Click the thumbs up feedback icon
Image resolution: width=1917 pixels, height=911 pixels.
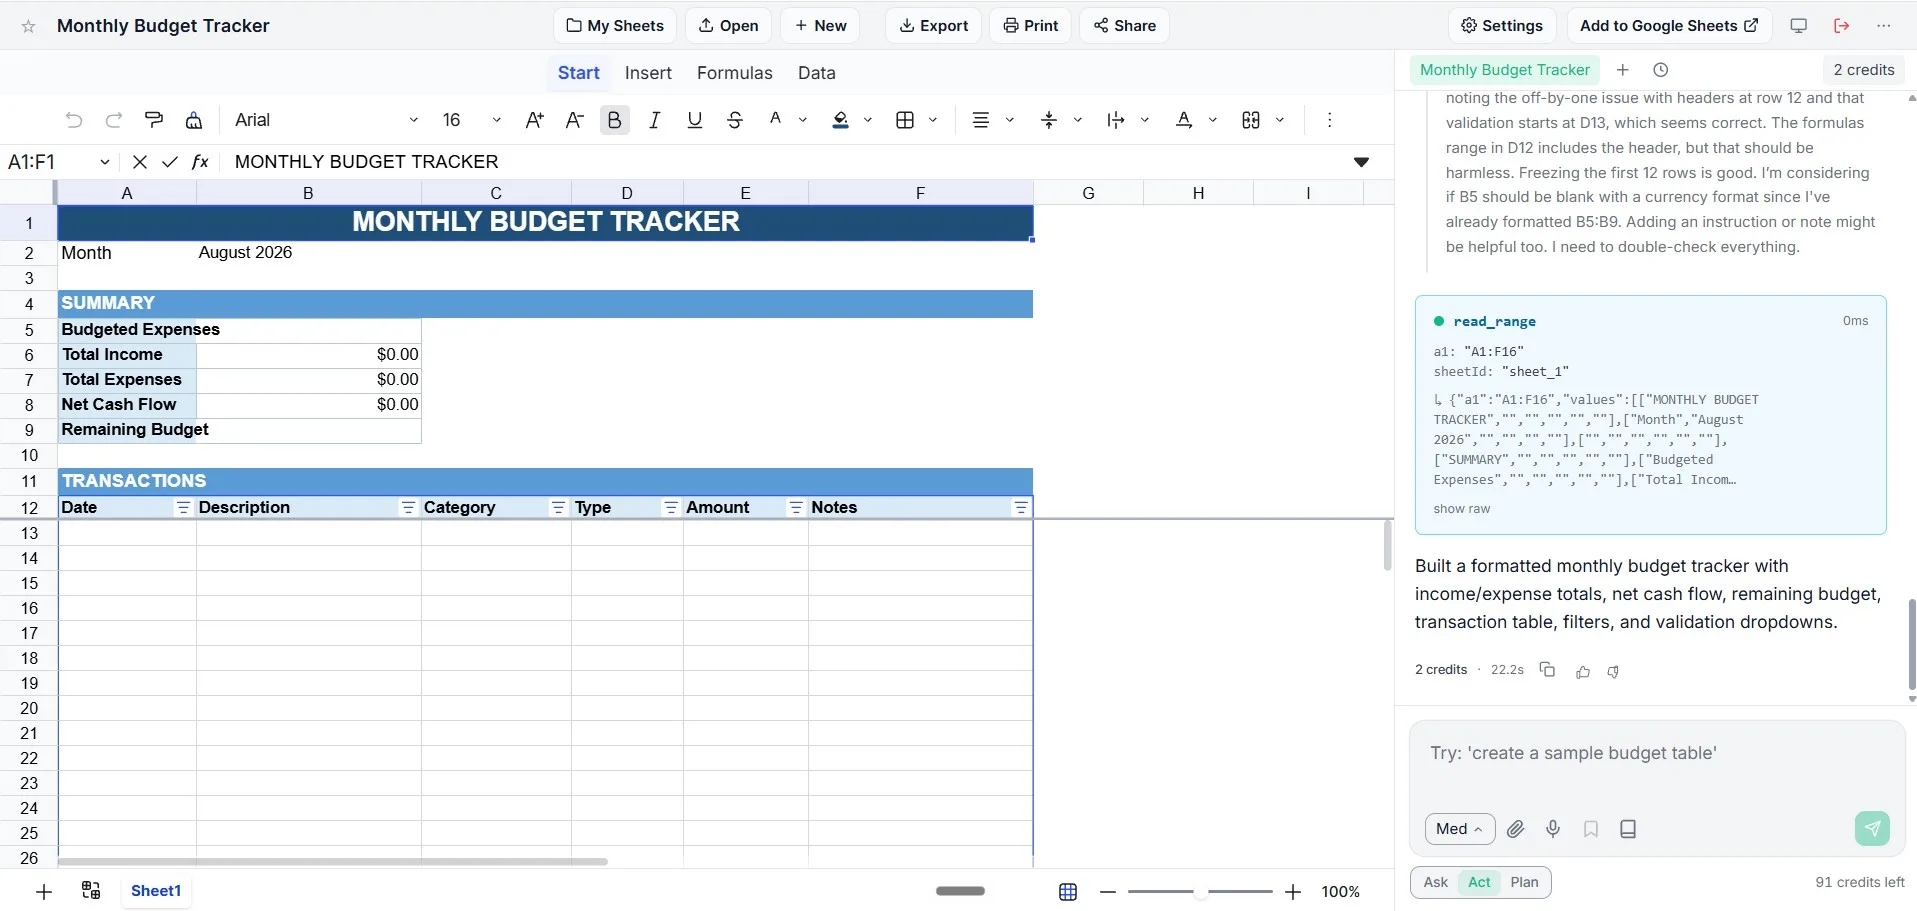pyautogui.click(x=1583, y=671)
